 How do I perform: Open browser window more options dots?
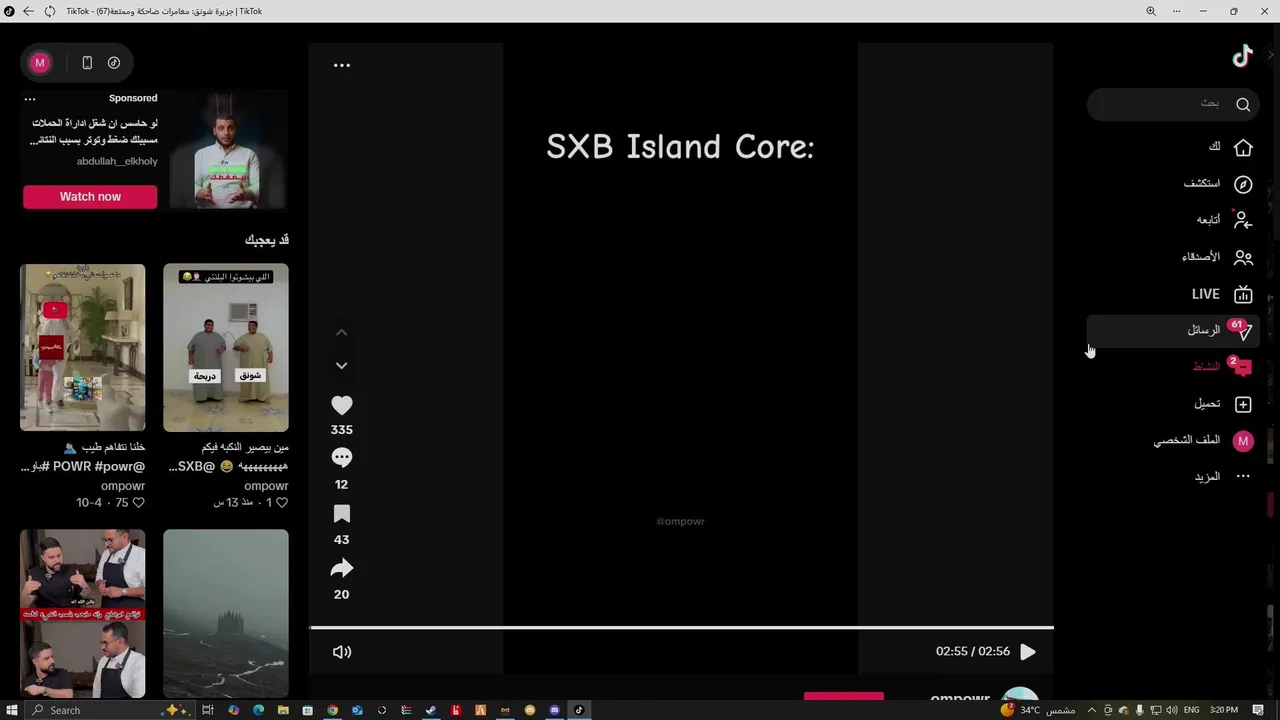point(1176,11)
